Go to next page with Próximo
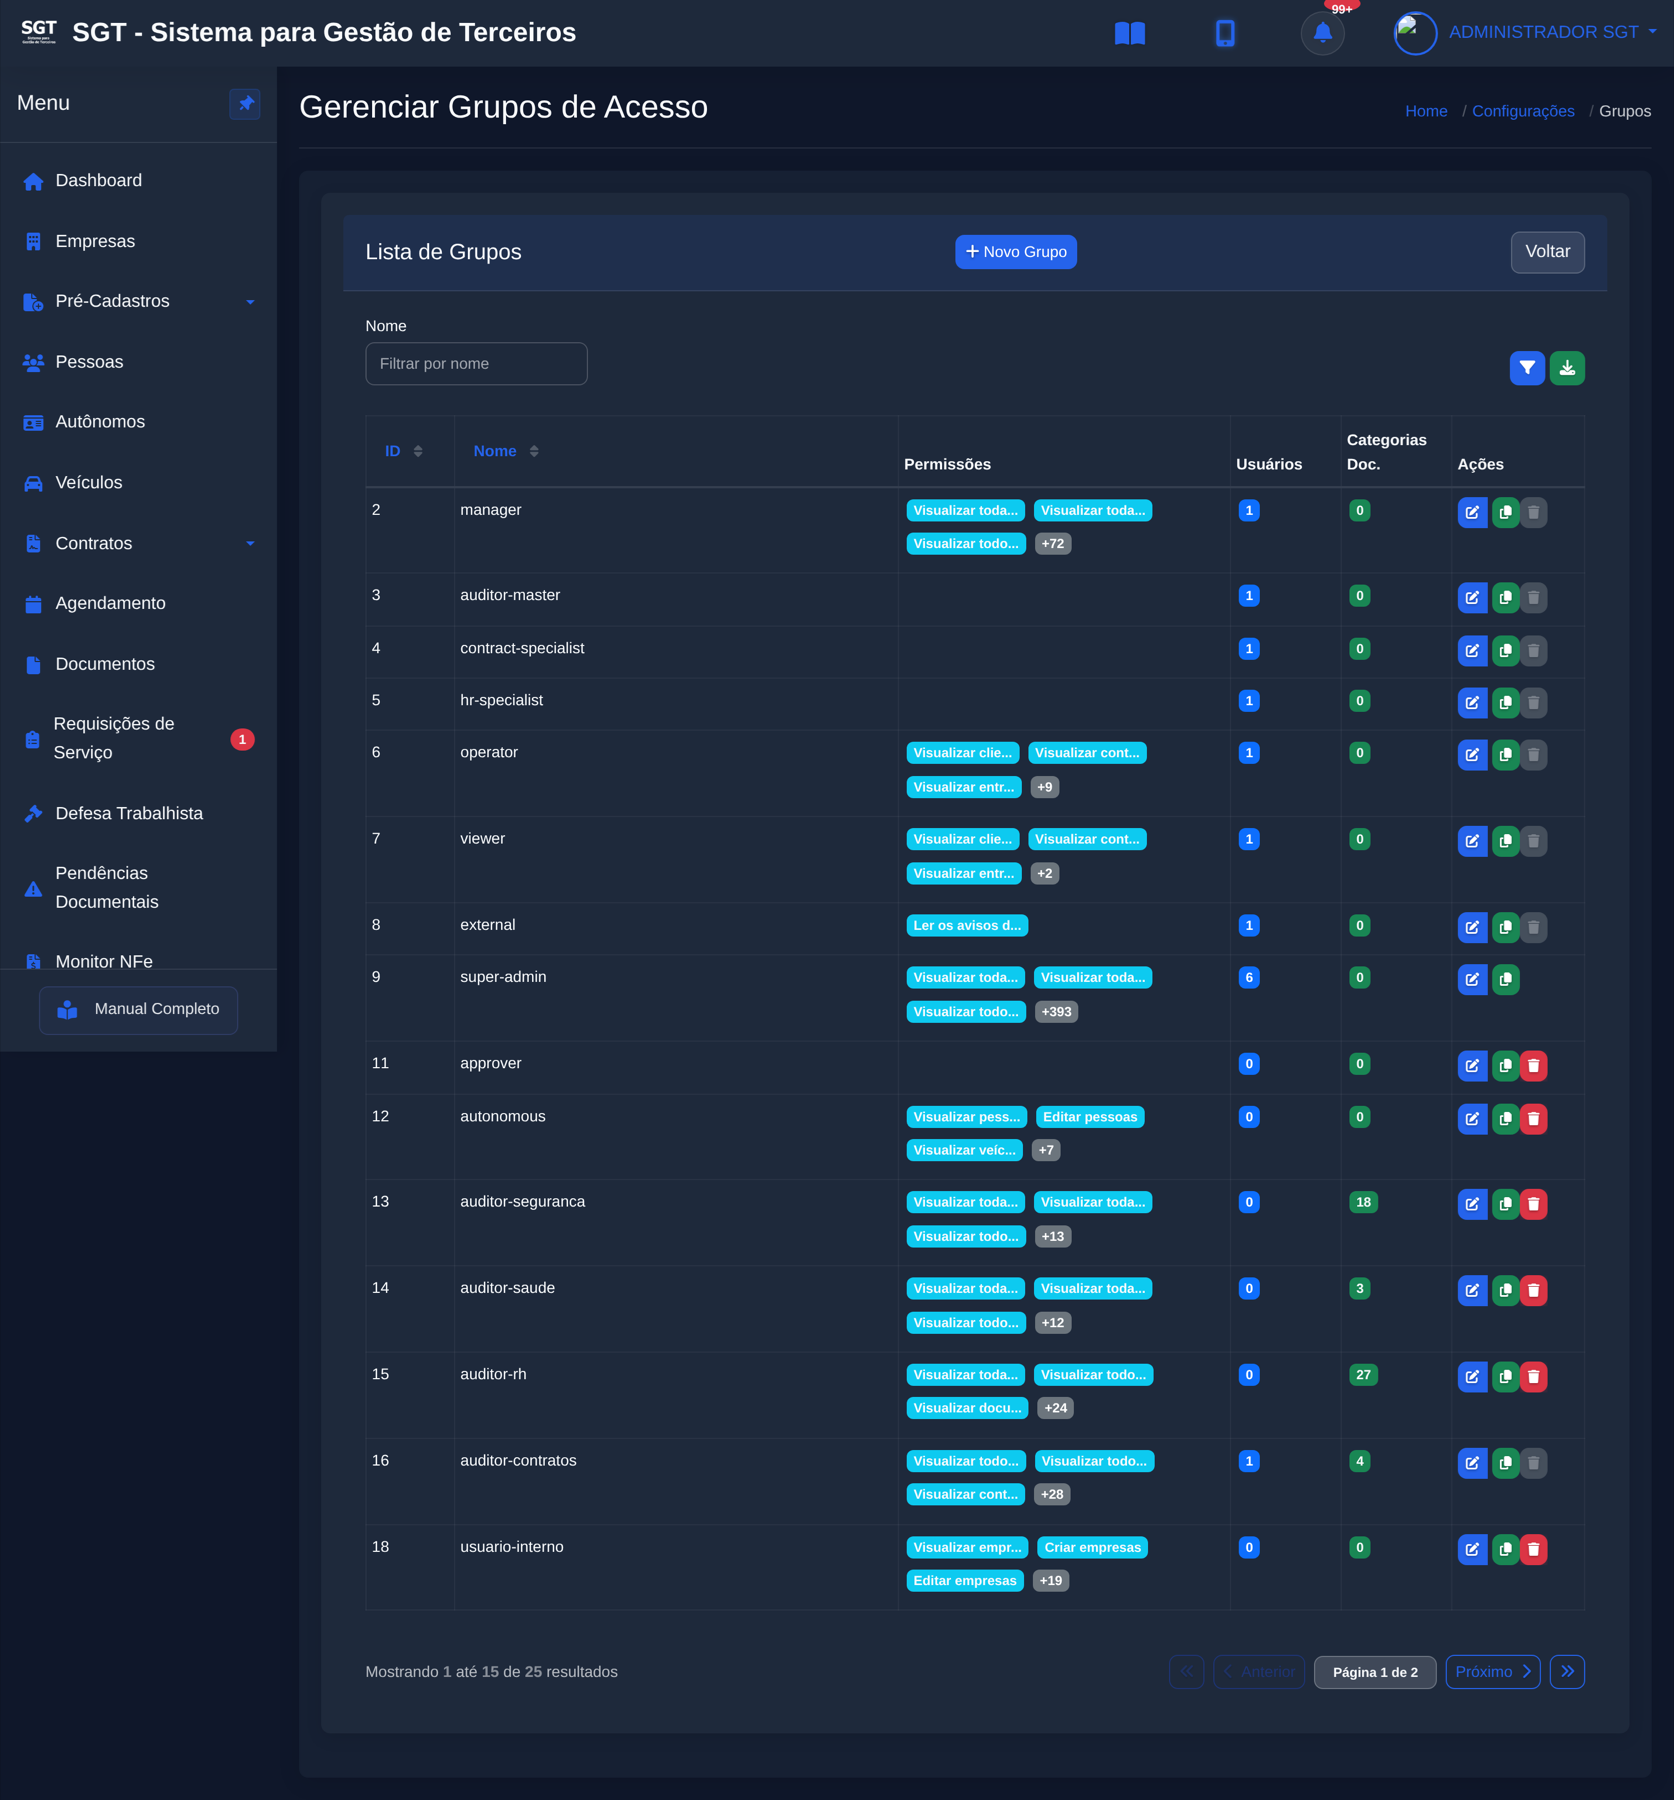Screen dimensions: 1674x1800 pyautogui.click(x=1493, y=1673)
